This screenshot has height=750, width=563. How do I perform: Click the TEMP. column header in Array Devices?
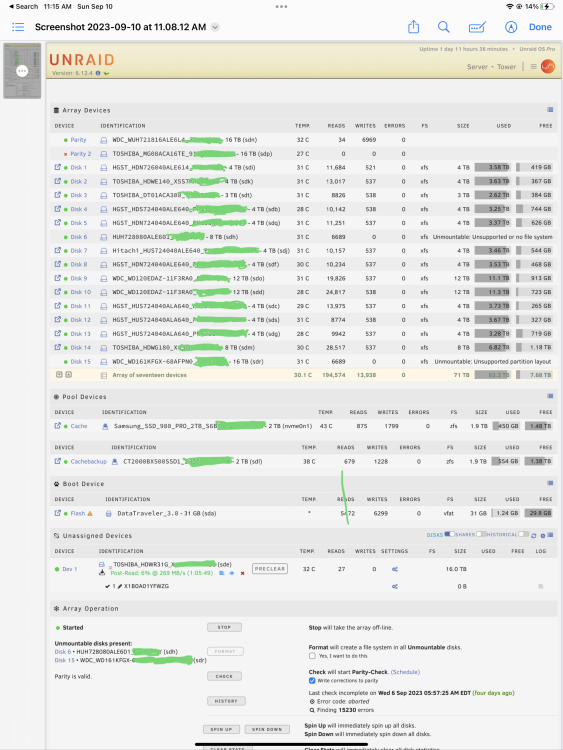coord(302,126)
